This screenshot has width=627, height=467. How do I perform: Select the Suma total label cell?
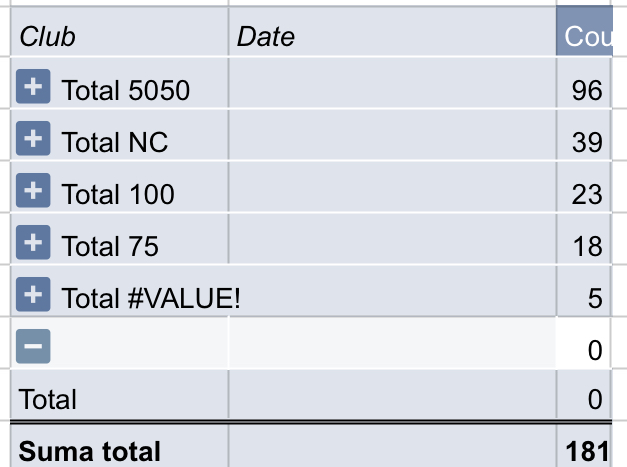[x=119, y=446]
